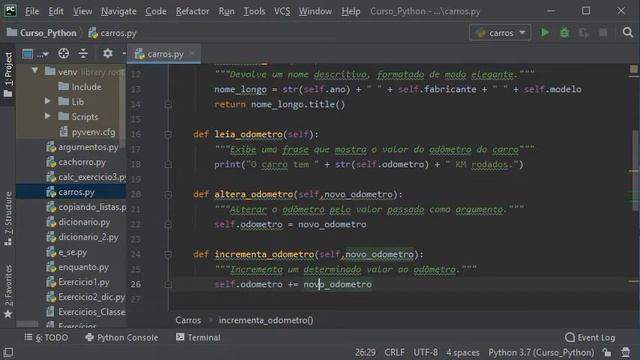Select carros.py in project tree

tap(71, 192)
